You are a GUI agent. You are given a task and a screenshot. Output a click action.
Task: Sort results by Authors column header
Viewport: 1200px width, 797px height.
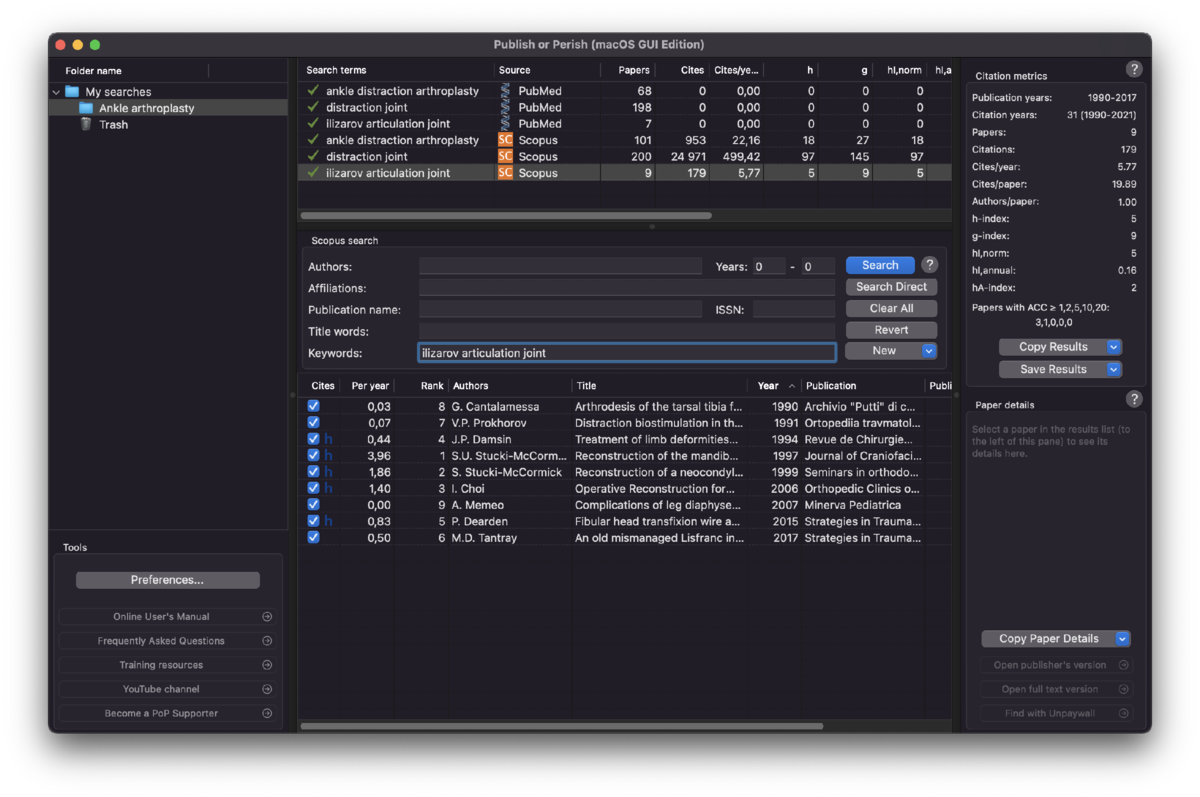(470, 386)
